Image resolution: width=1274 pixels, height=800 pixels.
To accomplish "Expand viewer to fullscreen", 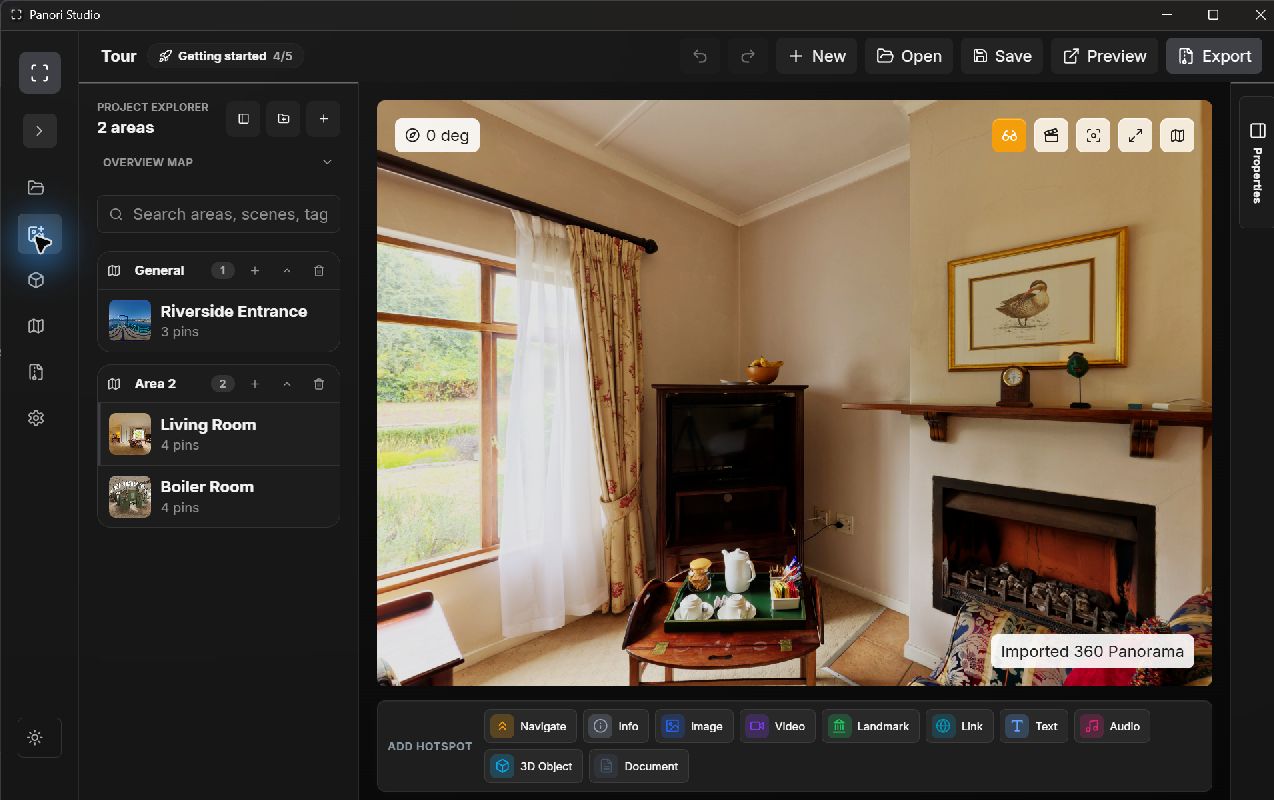I will (x=1135, y=135).
